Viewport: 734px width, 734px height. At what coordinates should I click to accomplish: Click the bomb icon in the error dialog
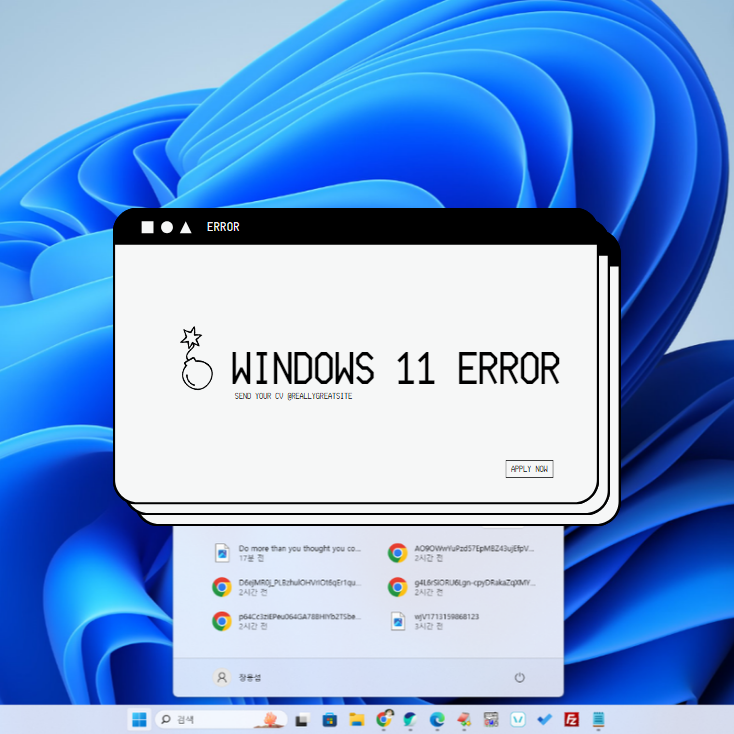click(196, 359)
